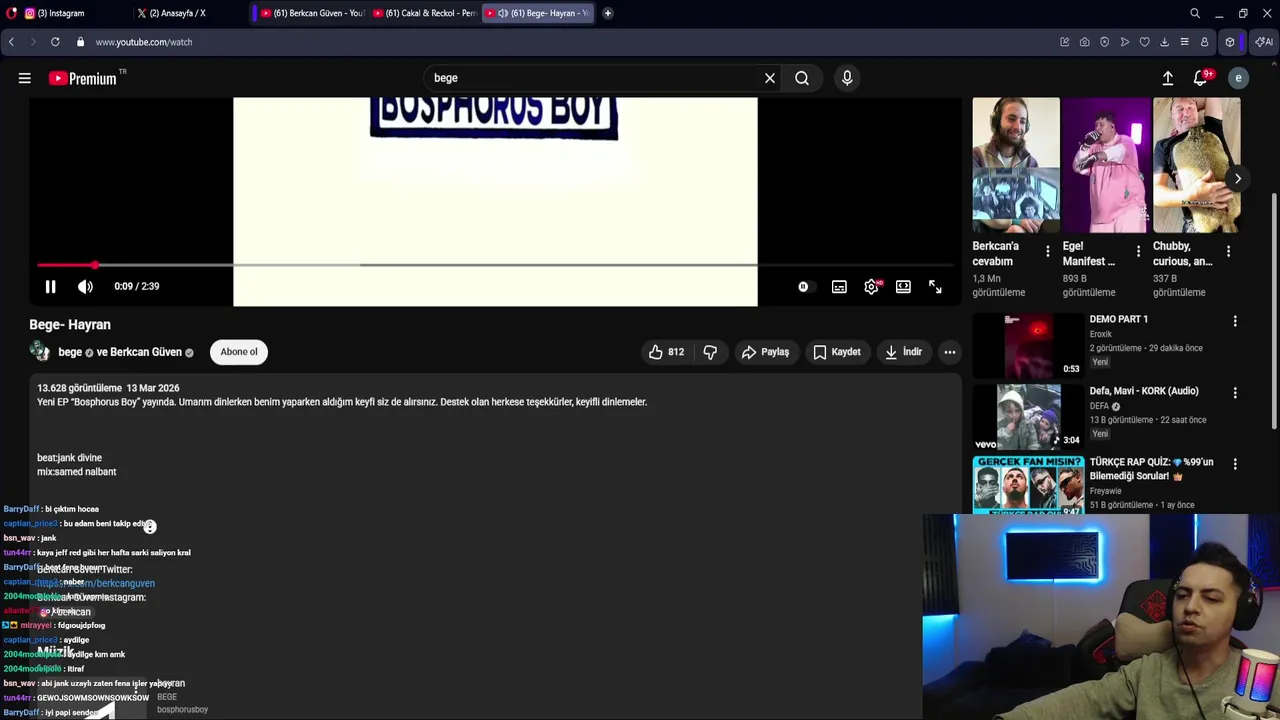This screenshot has width=1280, height=720.
Task: Go back in browser history
Action: [11, 42]
